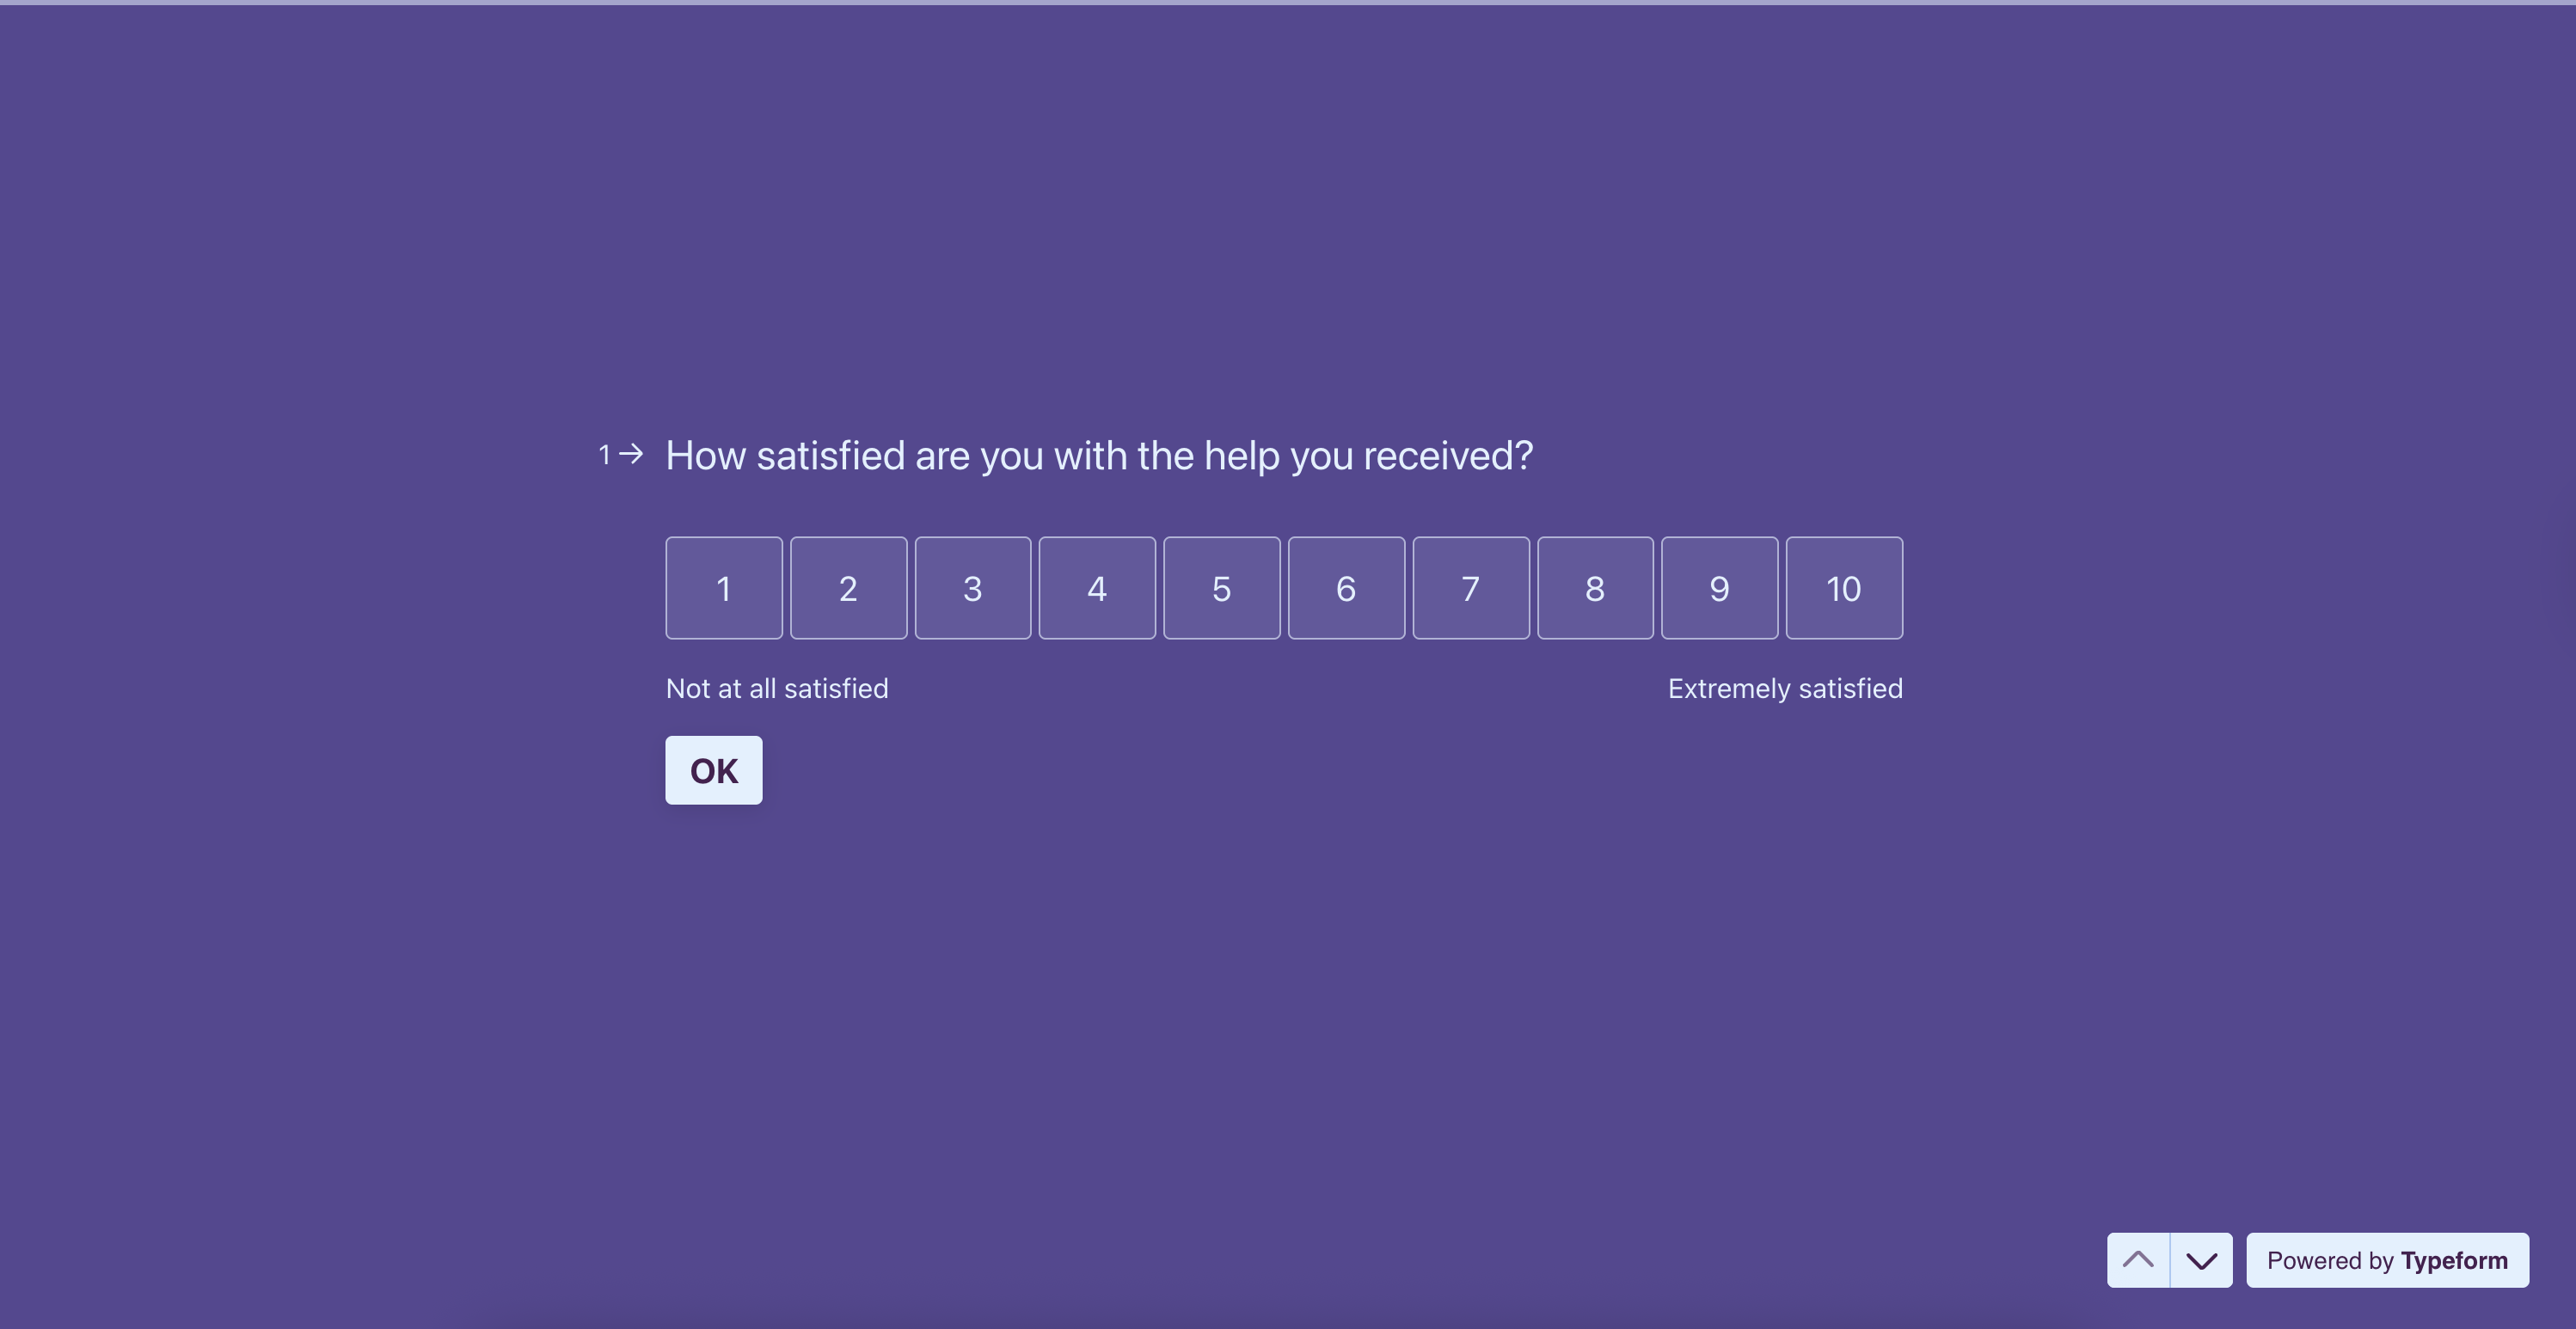Click the "Extremely satisfied" label
This screenshot has width=2576, height=1329.
click(x=1785, y=689)
